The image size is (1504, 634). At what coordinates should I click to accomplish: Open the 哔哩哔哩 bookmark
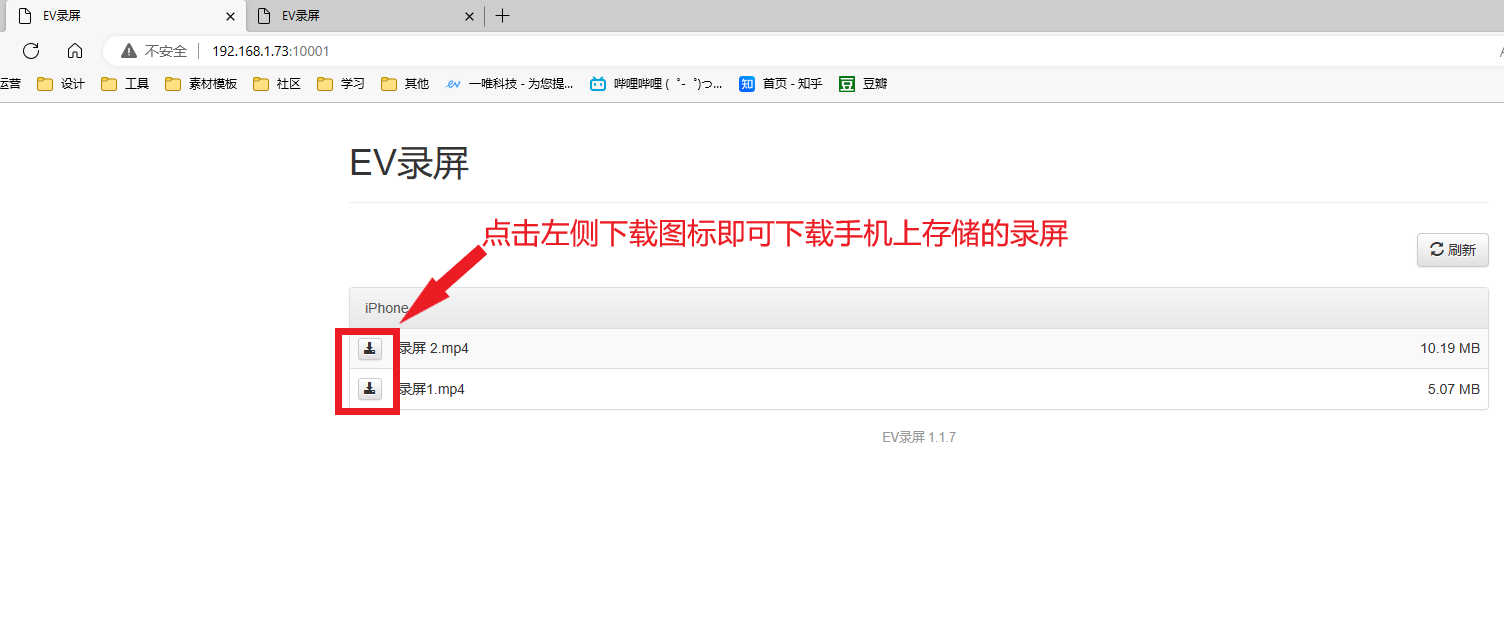[655, 84]
